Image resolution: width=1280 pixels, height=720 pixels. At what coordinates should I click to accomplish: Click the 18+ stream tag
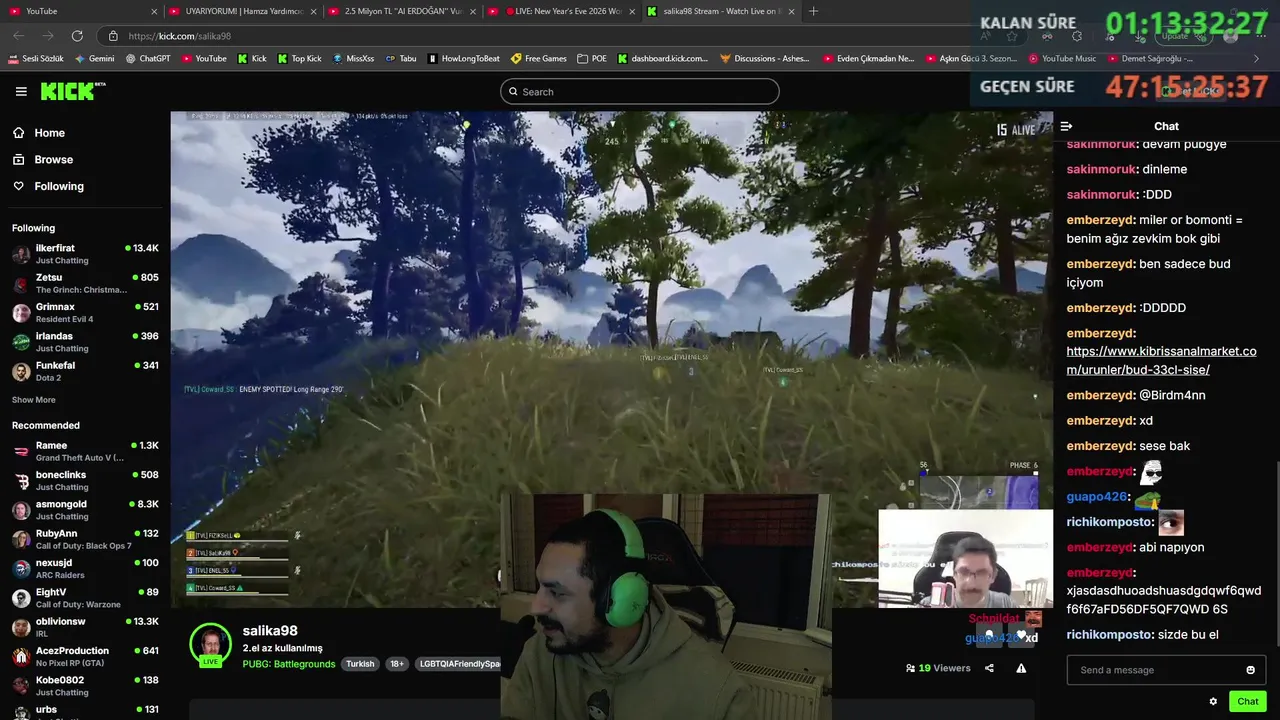pos(397,664)
